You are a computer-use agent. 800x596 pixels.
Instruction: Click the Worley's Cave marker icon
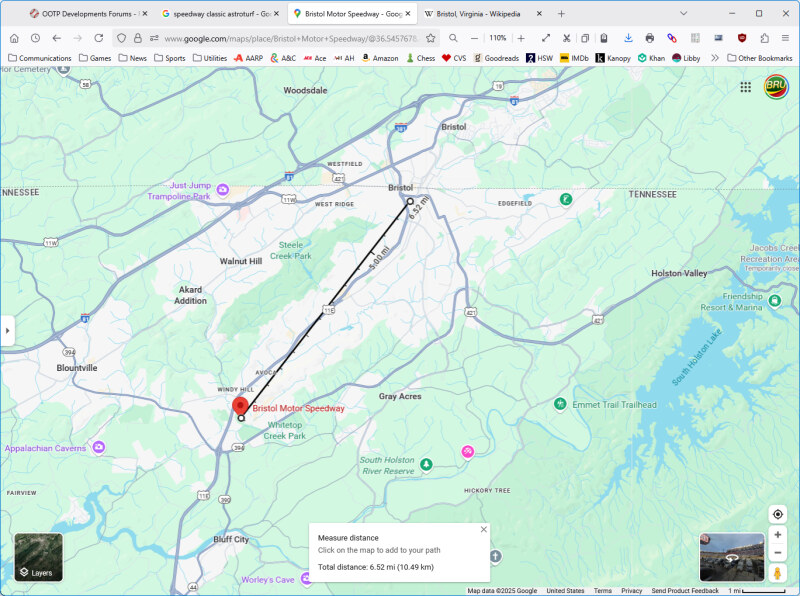(306, 579)
